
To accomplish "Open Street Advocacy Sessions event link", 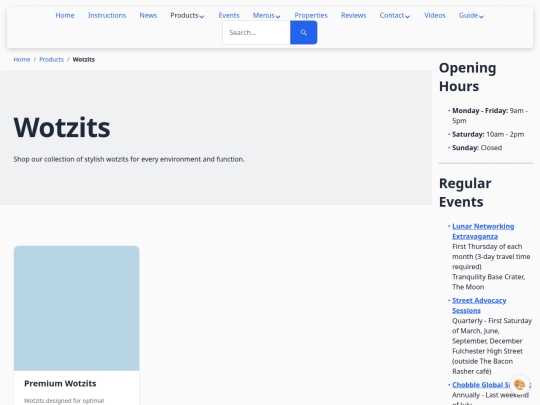I will point(479,305).
